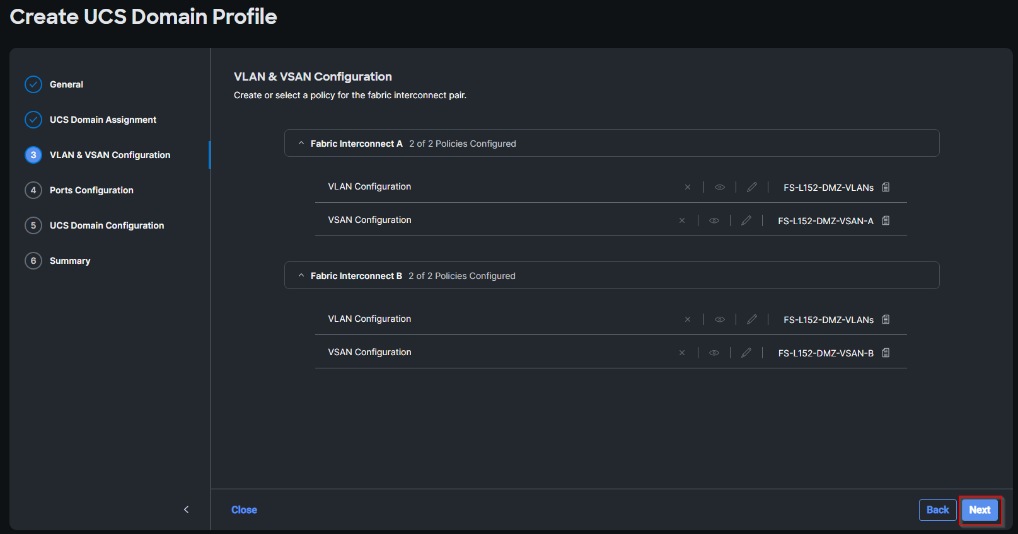Preview Fabric A VSAN policy with eye icon
1018x534 pixels.
(714, 220)
